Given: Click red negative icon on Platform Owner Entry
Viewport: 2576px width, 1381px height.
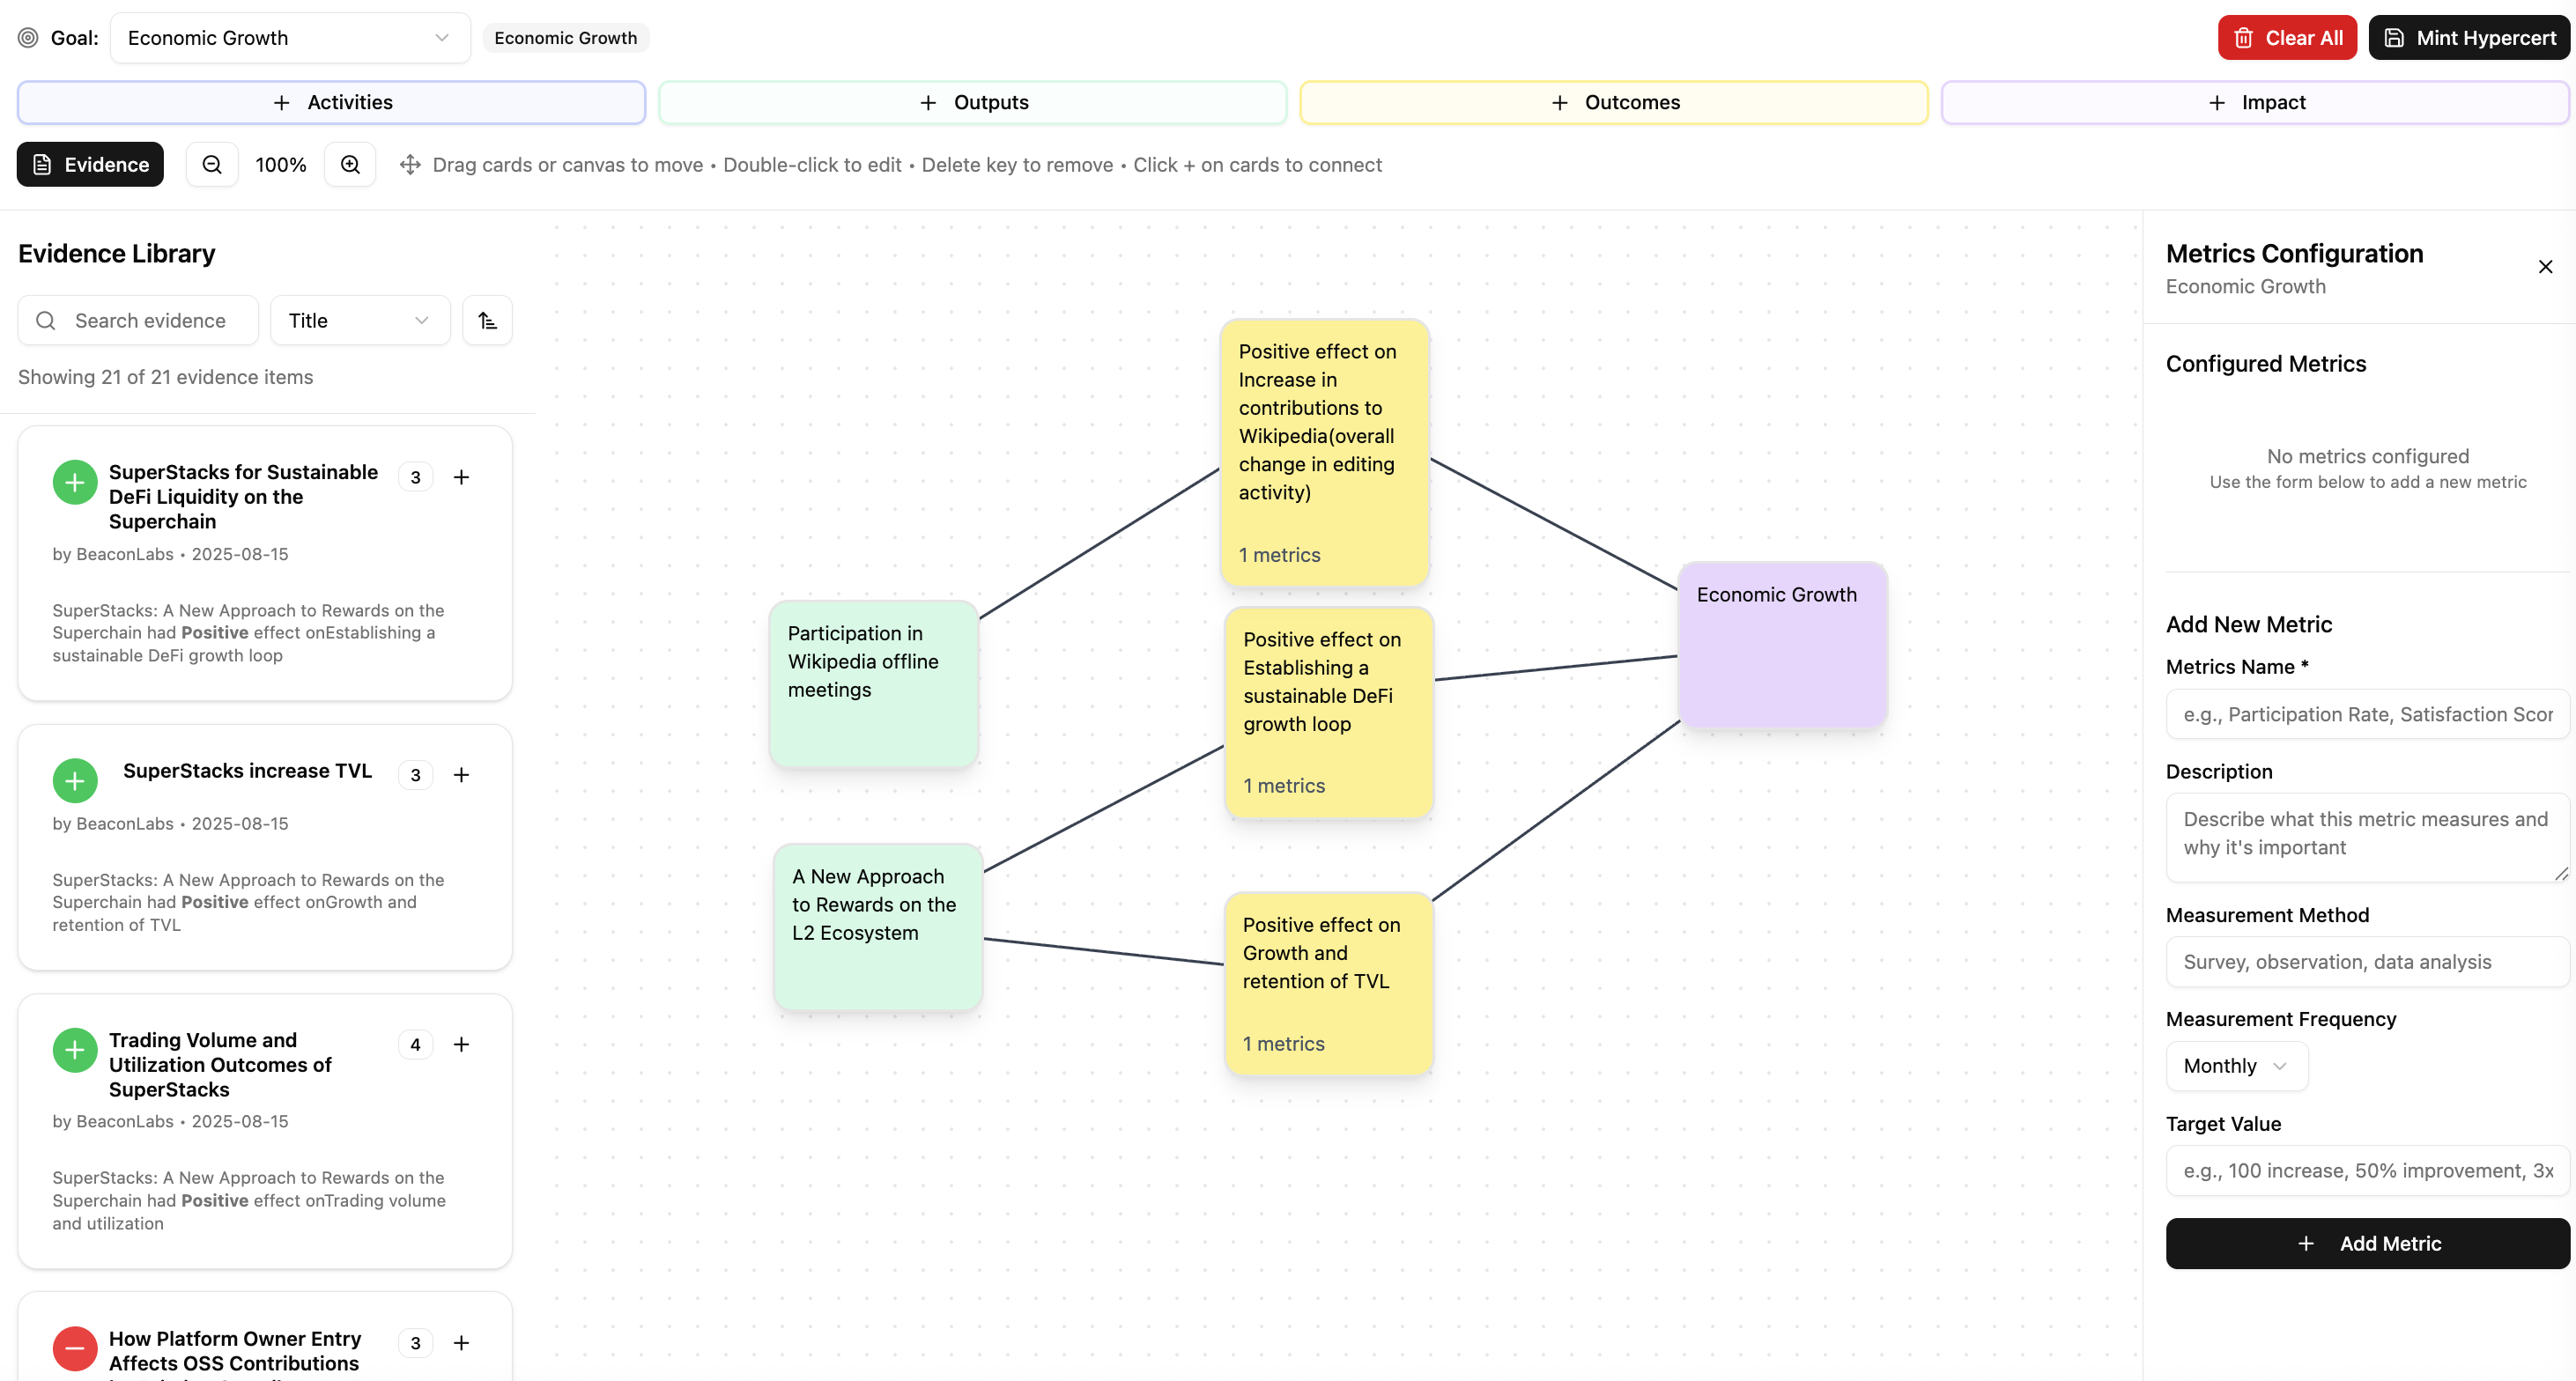Looking at the screenshot, I should tap(75, 1348).
